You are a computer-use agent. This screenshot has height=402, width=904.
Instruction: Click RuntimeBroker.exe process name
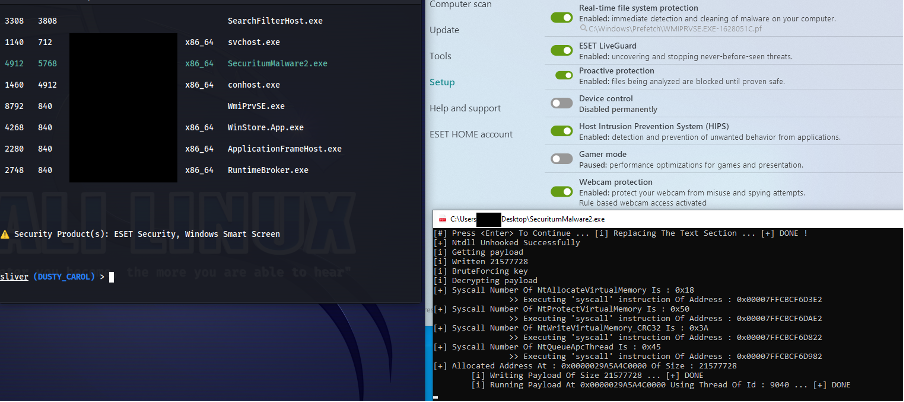268,170
